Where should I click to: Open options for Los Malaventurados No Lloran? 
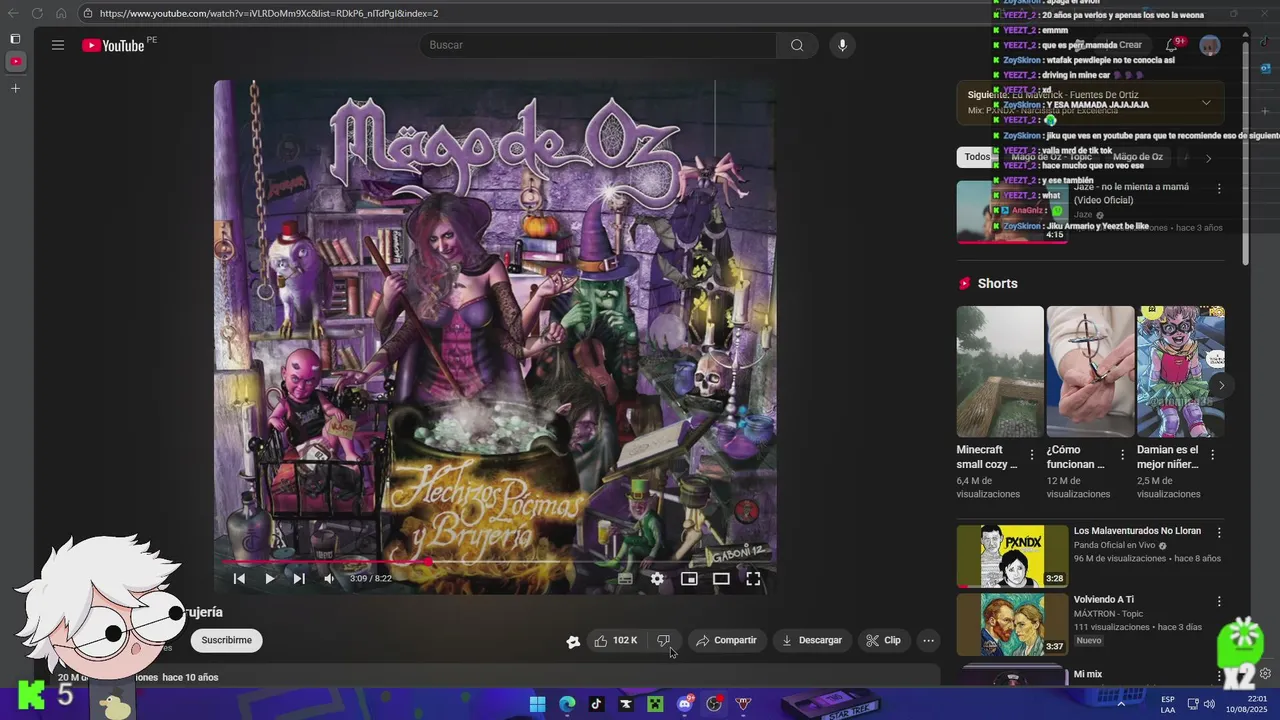tap(1219, 532)
